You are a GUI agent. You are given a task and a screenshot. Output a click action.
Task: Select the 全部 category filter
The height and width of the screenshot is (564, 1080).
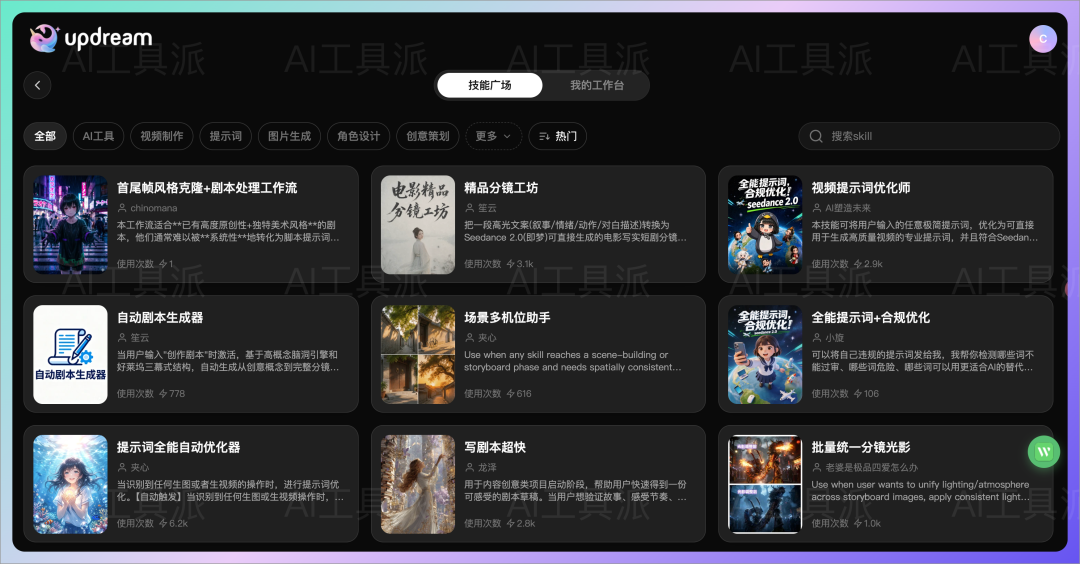tap(45, 136)
